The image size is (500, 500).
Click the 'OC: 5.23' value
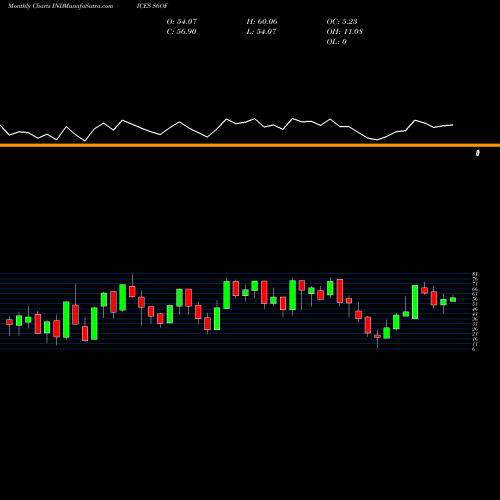(x=342, y=21)
